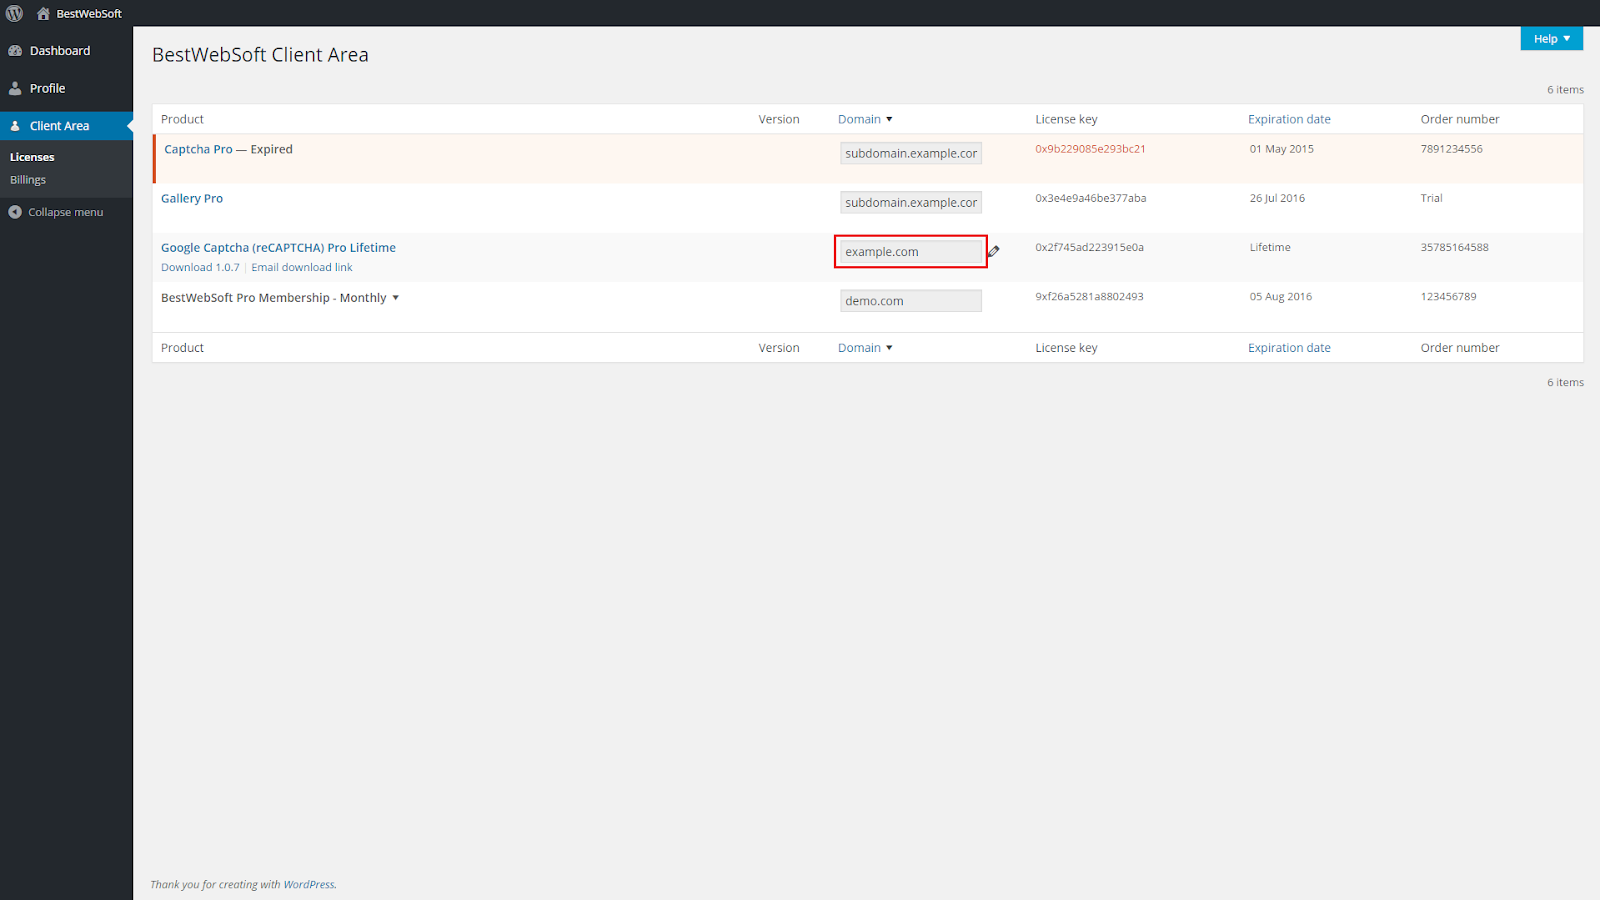The height and width of the screenshot is (900, 1600).
Task: Expand the Help dropdown tab
Action: coord(1552,39)
